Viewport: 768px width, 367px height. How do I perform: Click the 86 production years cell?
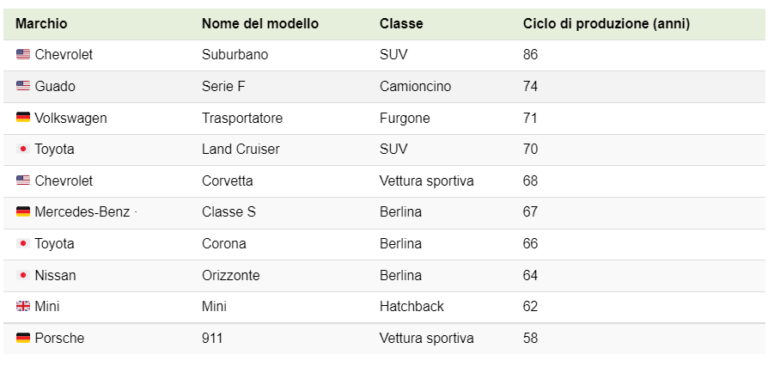530,54
